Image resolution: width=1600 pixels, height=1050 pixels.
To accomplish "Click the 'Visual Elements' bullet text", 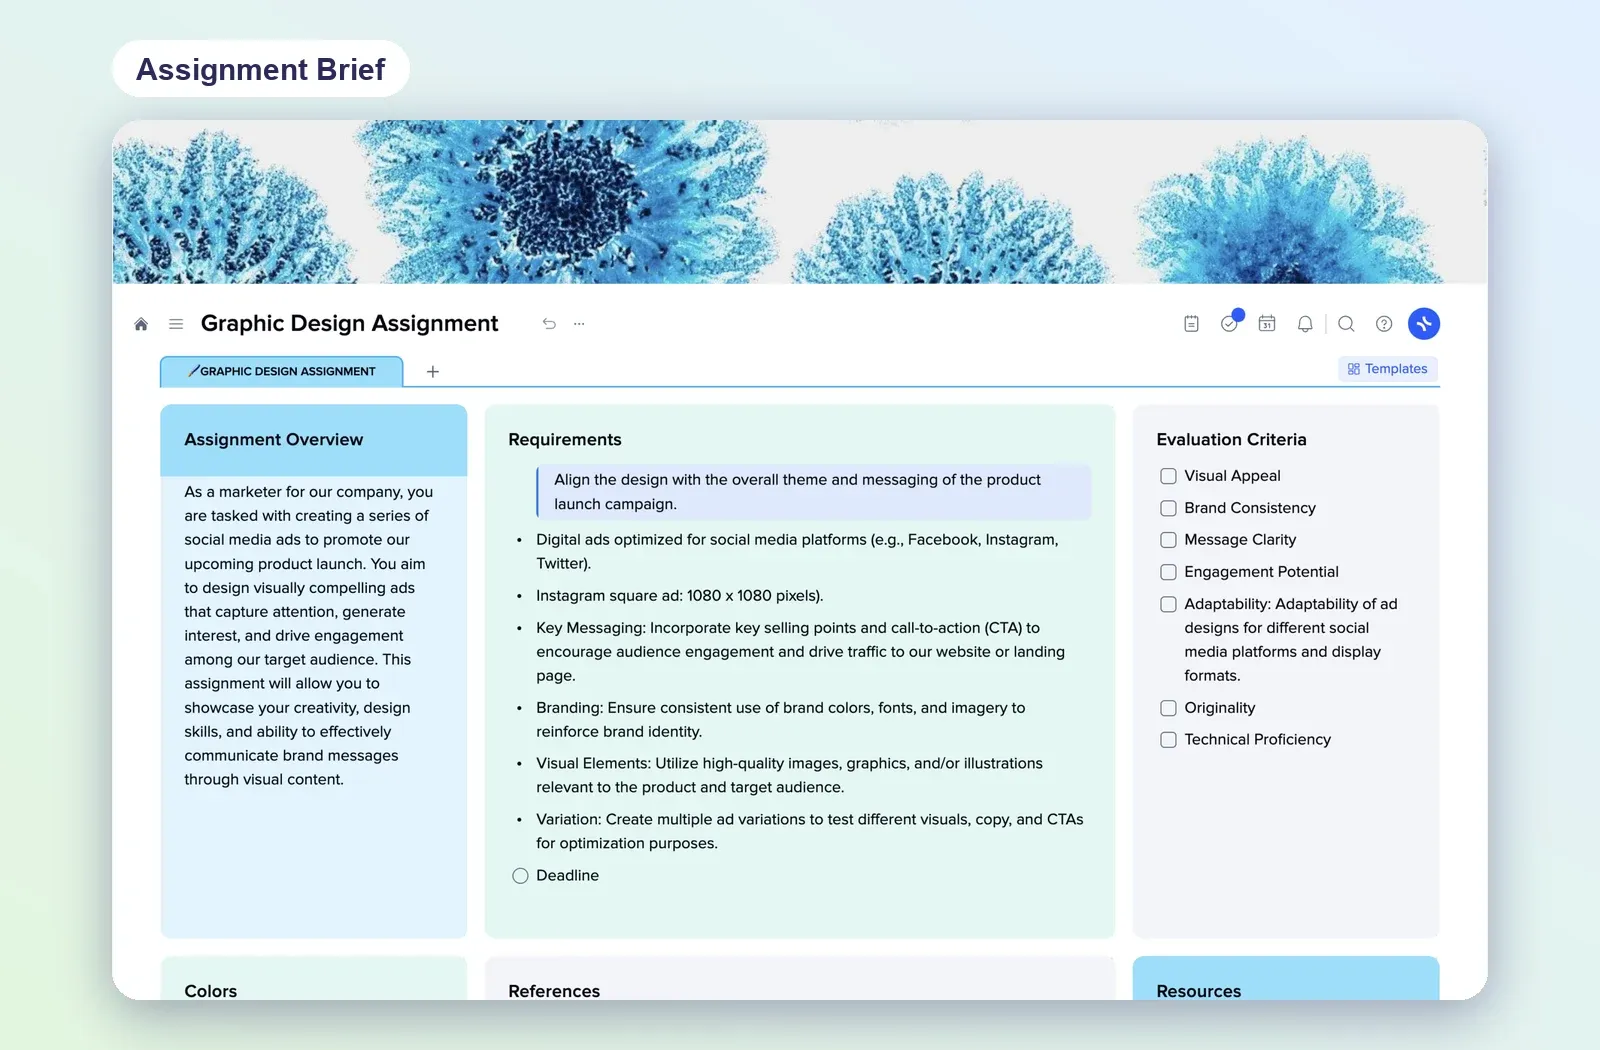I will (789, 776).
